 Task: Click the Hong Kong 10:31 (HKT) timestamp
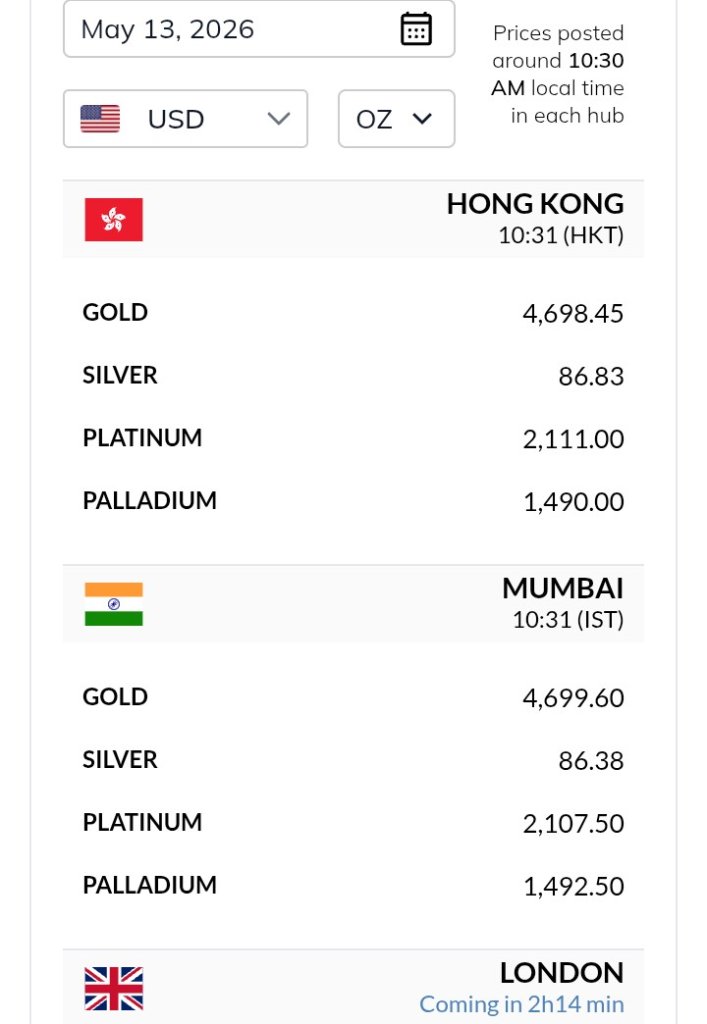[561, 235]
